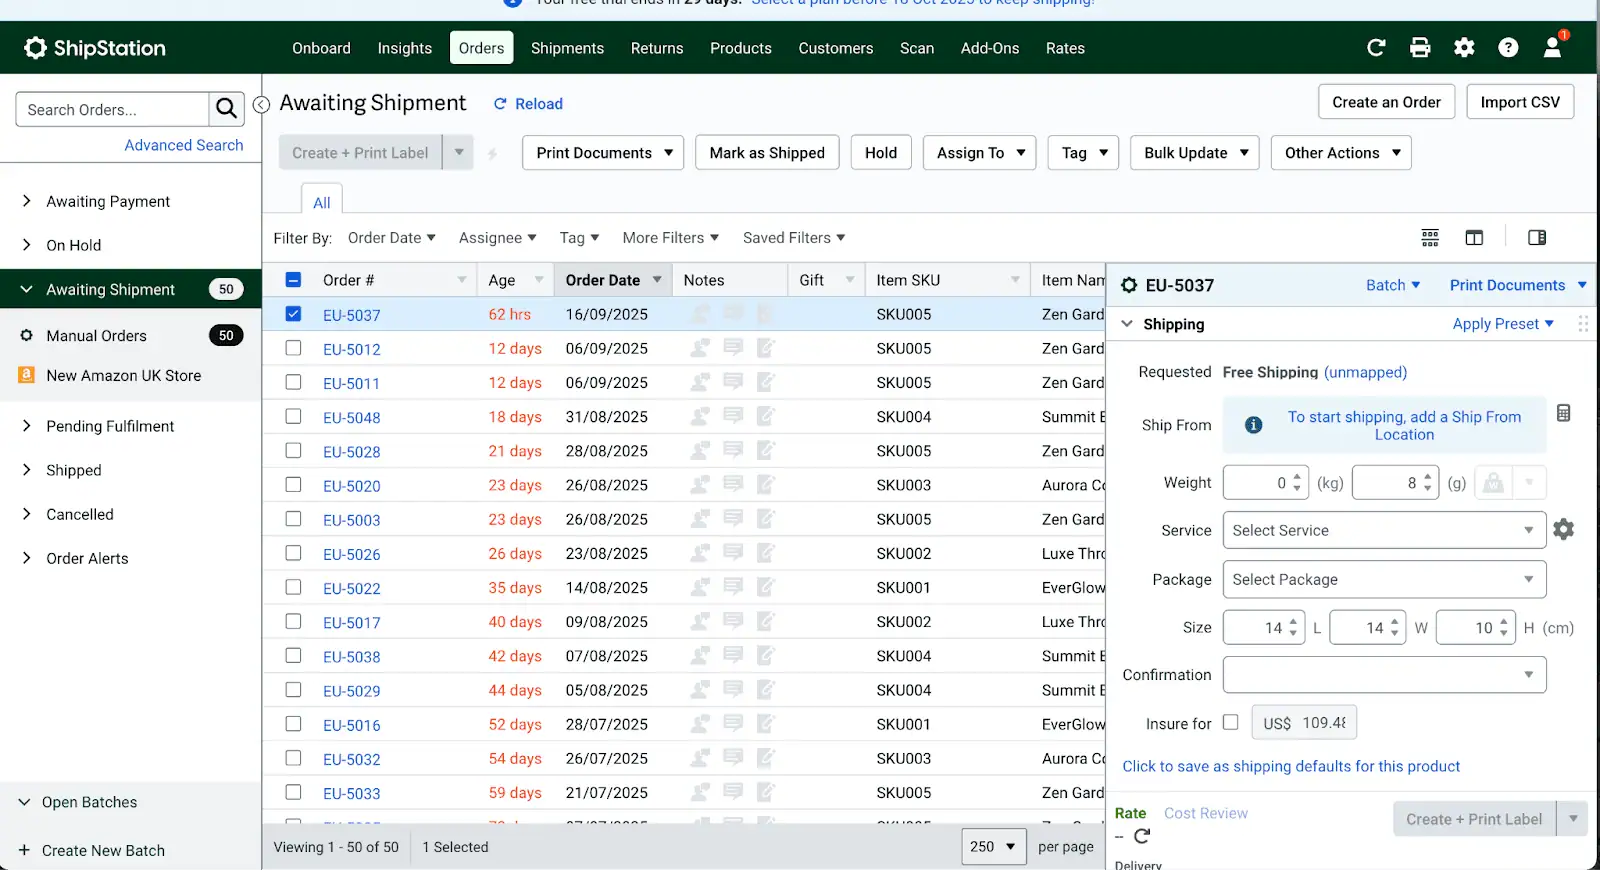The image size is (1600, 870).
Task: Open the Advanced Search link
Action: (x=183, y=145)
